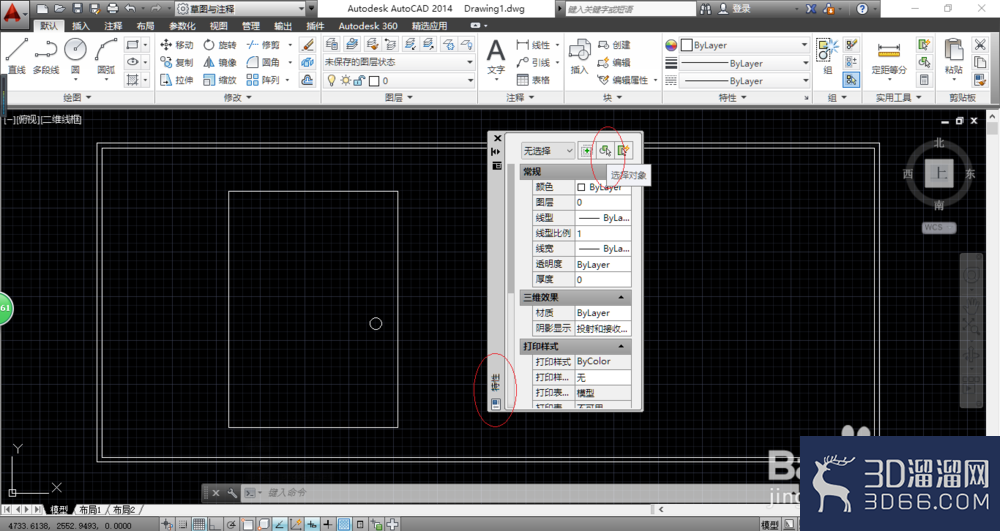Toggle the layer lightbulb on/off icon
Image resolution: width=1000 pixels, height=531 pixels.
pos(331,80)
